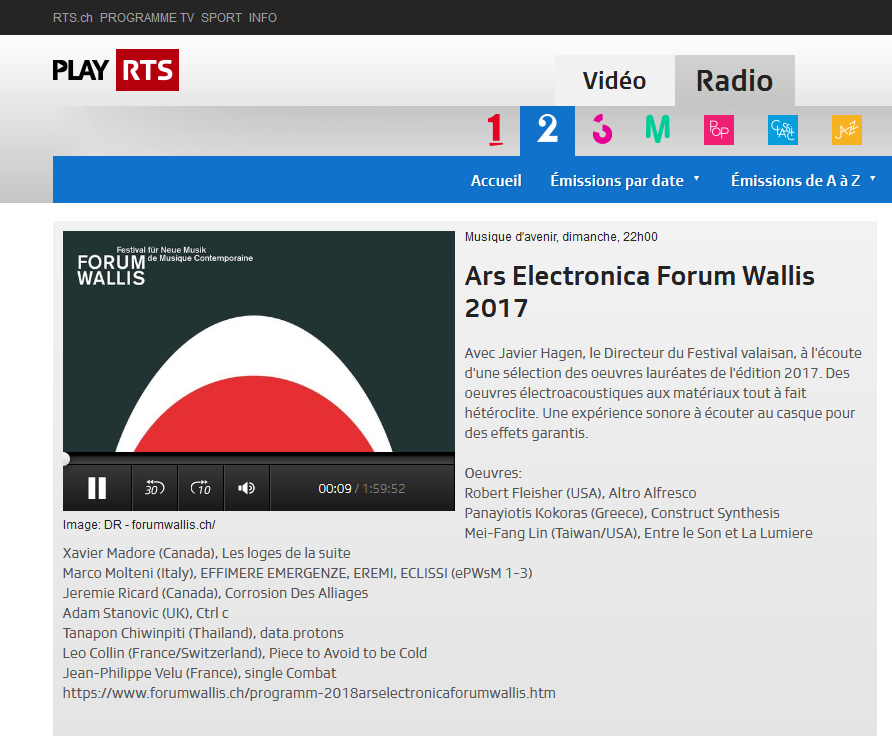Select the Classic radio channel icon
Image resolution: width=892 pixels, height=736 pixels.
pos(783,130)
